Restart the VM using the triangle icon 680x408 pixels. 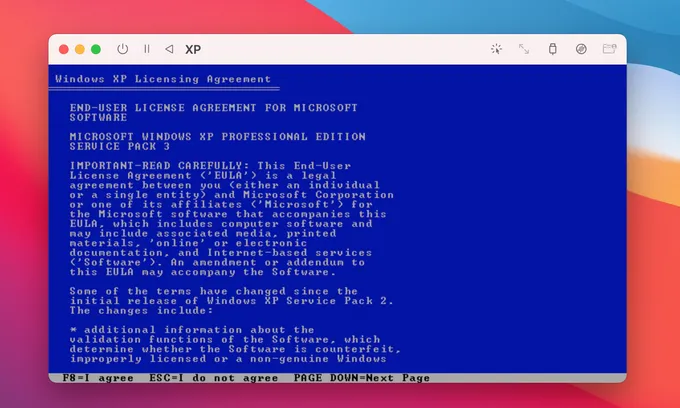pos(169,49)
